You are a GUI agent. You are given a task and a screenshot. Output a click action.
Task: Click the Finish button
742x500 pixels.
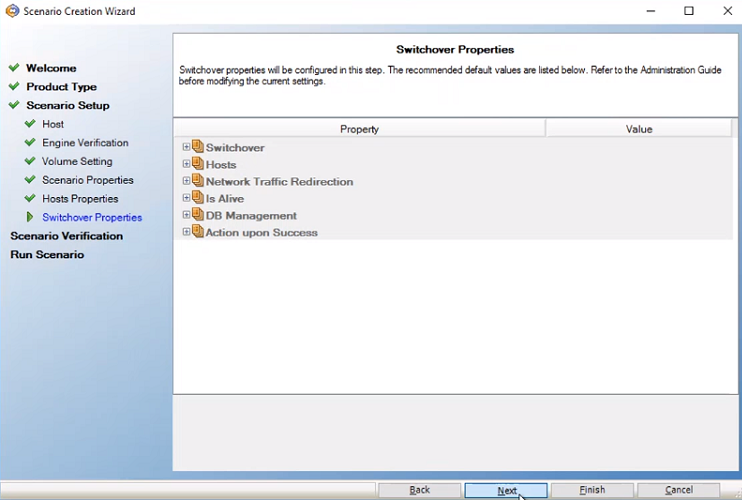tap(592, 490)
